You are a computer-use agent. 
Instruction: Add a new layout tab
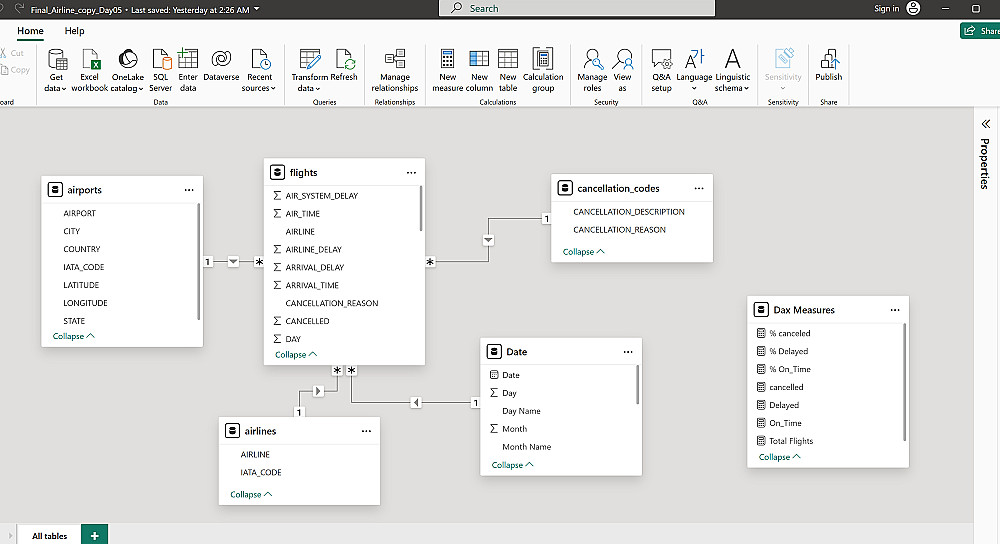coord(94,536)
